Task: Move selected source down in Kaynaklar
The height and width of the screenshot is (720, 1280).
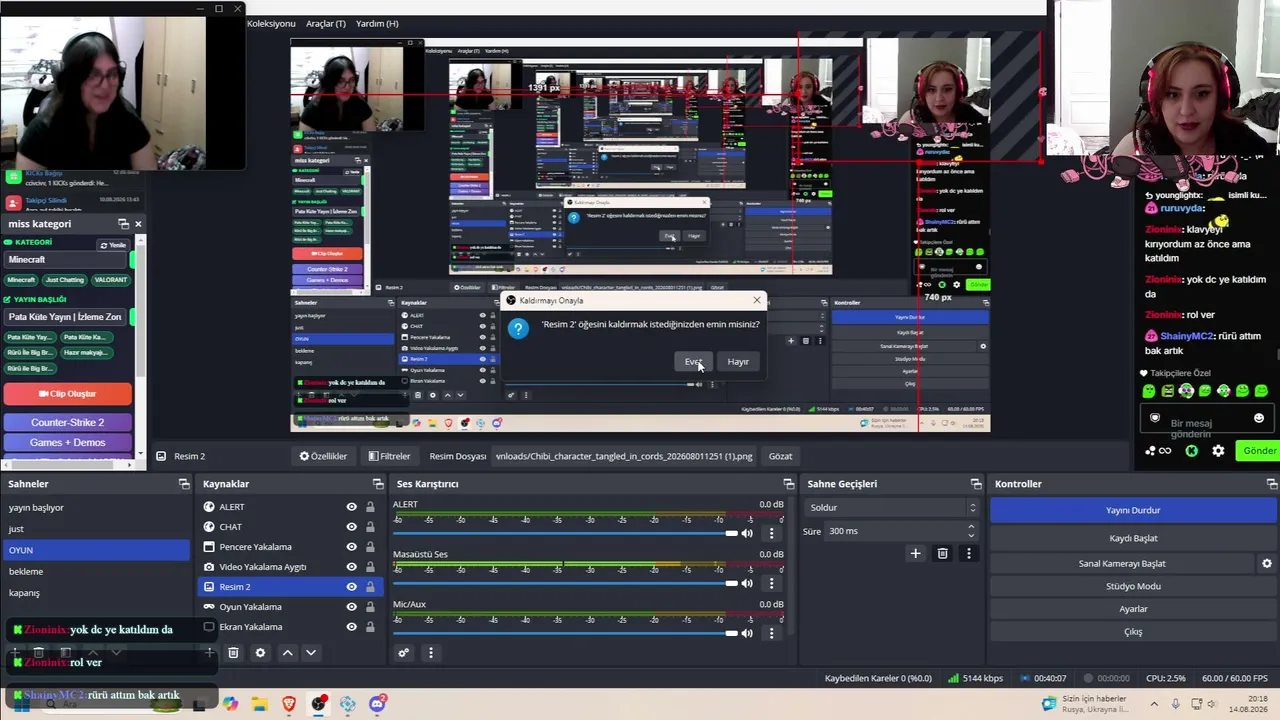Action: pos(310,653)
